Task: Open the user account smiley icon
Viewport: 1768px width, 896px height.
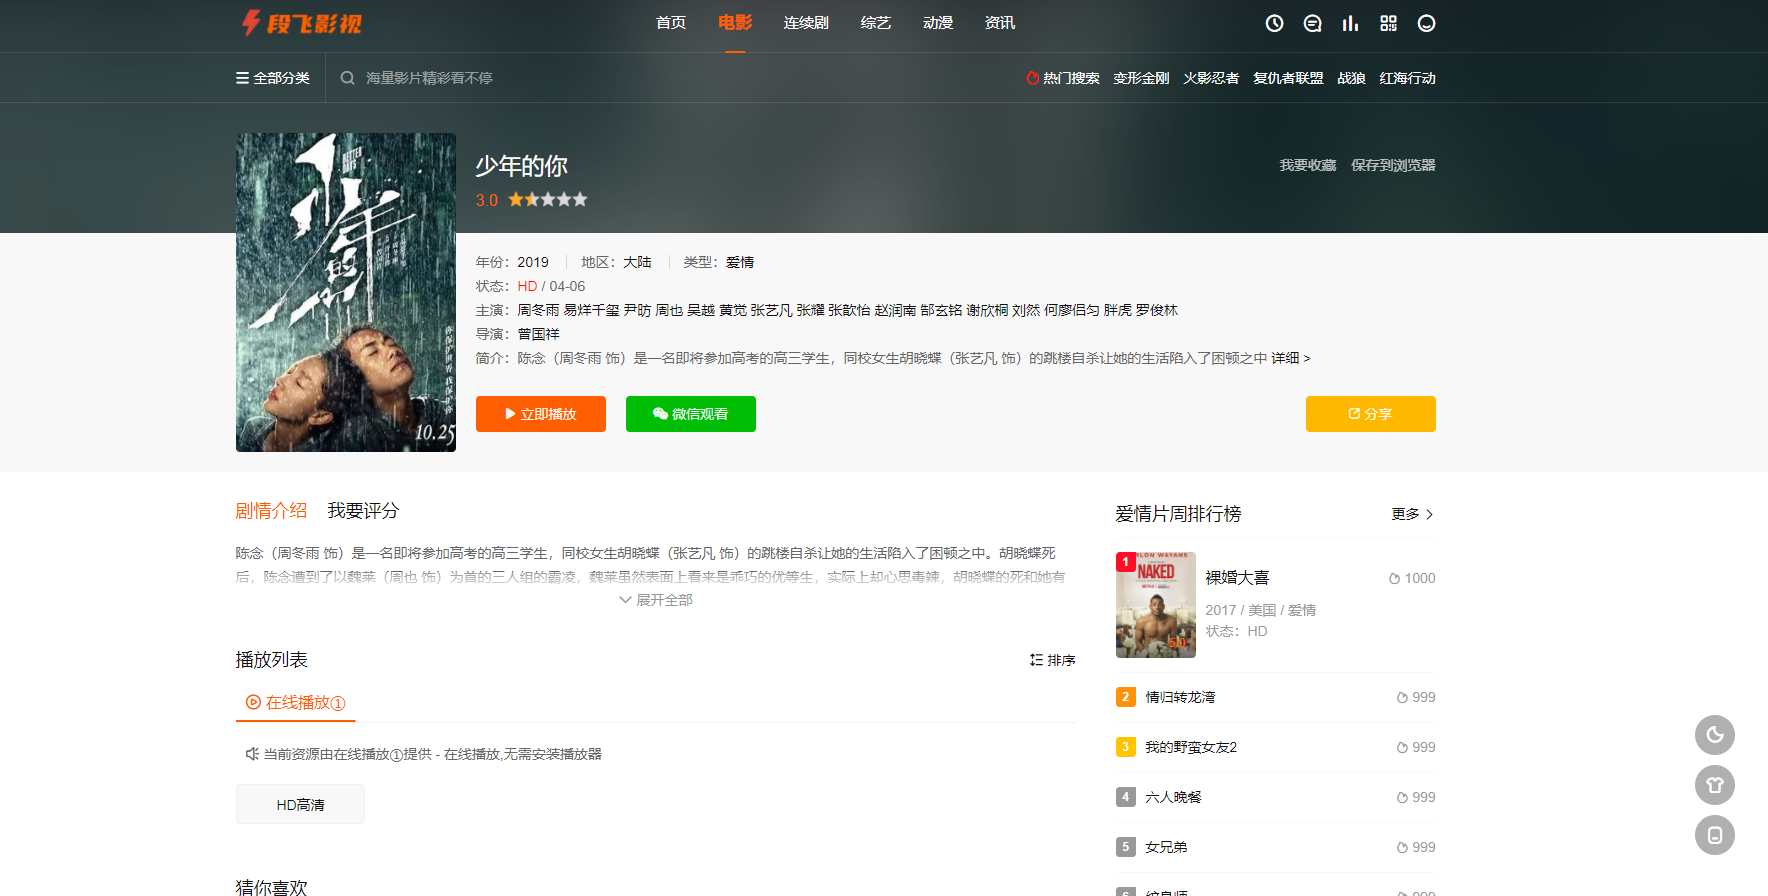Action: pos(1426,23)
